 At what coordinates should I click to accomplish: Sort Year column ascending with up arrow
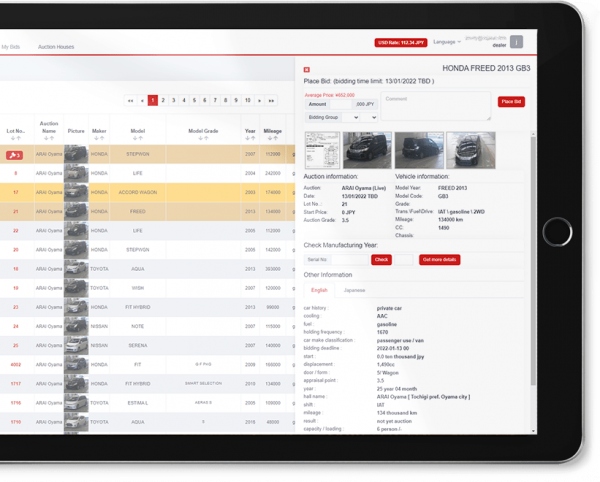tap(253, 138)
